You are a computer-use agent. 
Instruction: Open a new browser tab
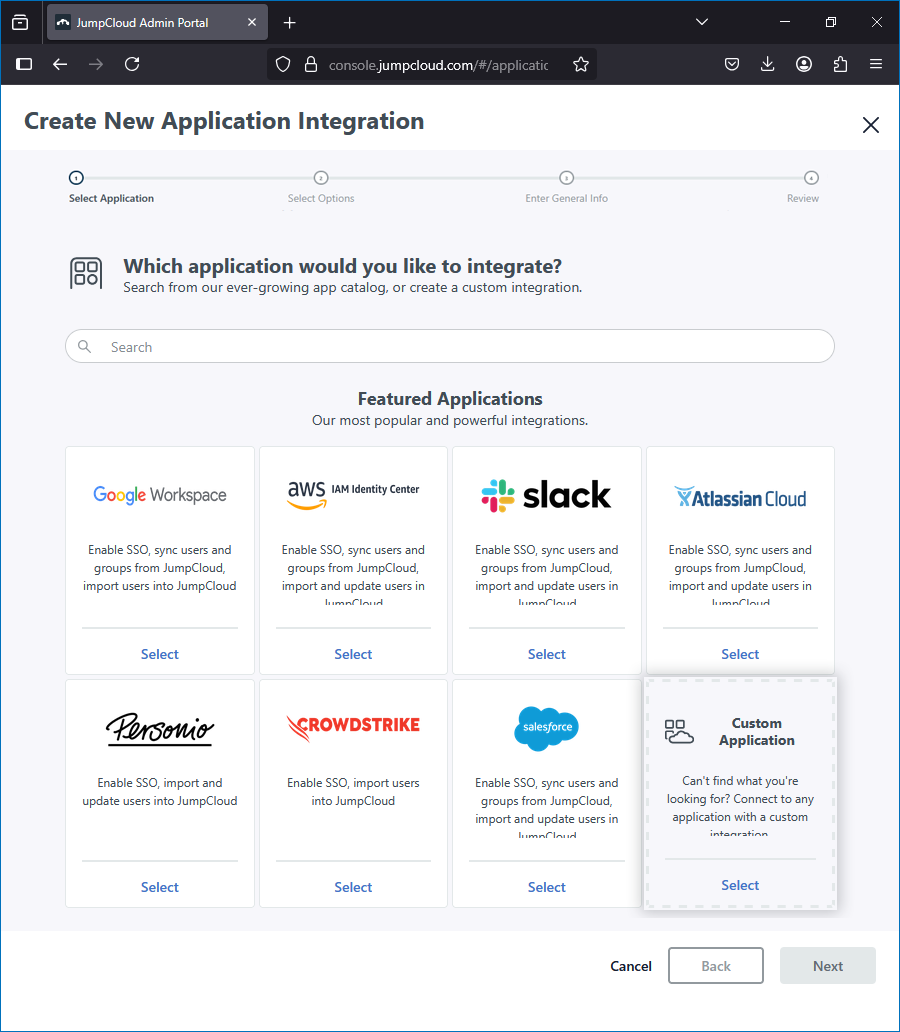point(290,22)
